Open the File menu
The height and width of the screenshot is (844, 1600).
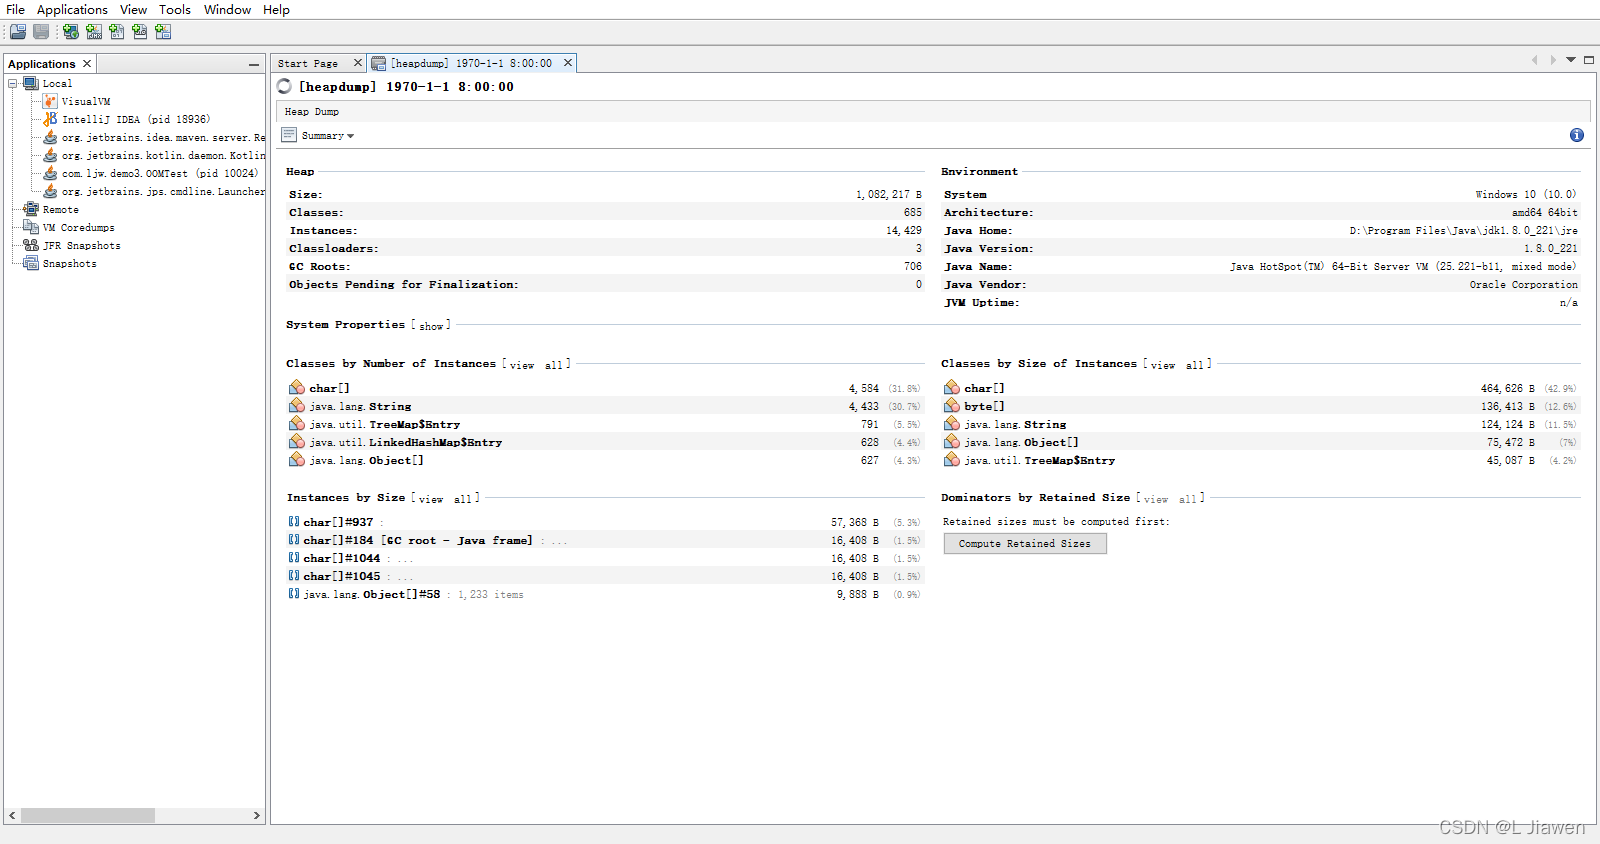click(15, 9)
